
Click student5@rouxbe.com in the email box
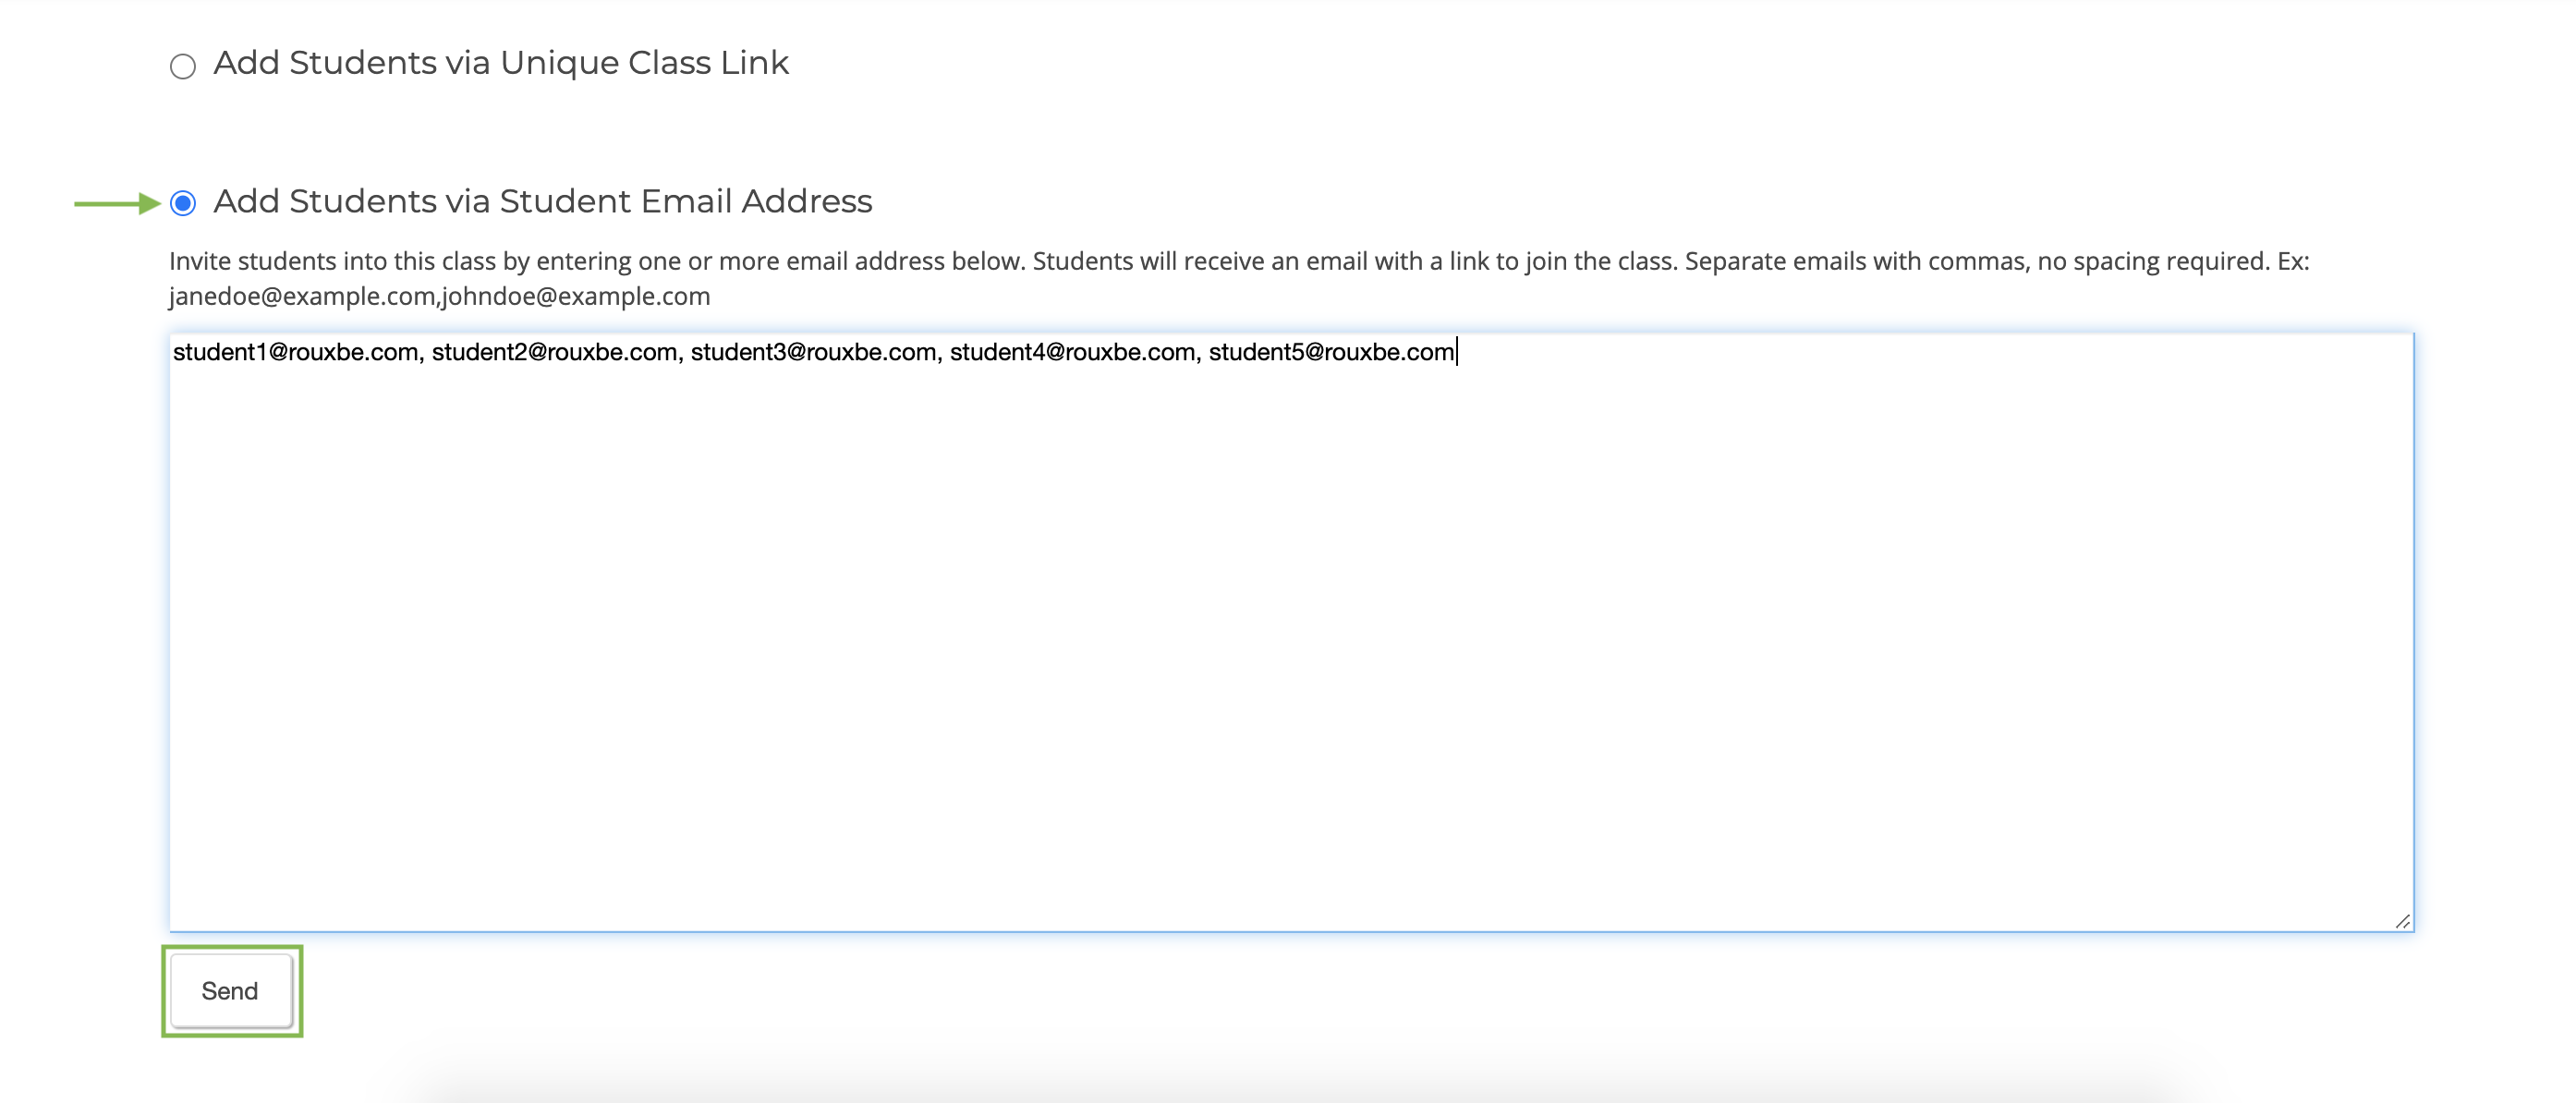coord(1331,352)
